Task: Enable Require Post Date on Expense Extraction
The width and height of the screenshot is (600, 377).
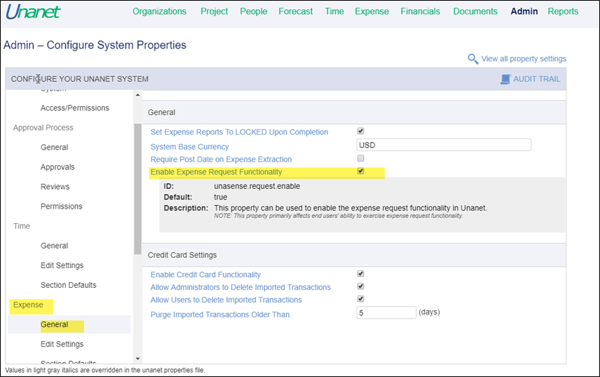Action: click(360, 158)
